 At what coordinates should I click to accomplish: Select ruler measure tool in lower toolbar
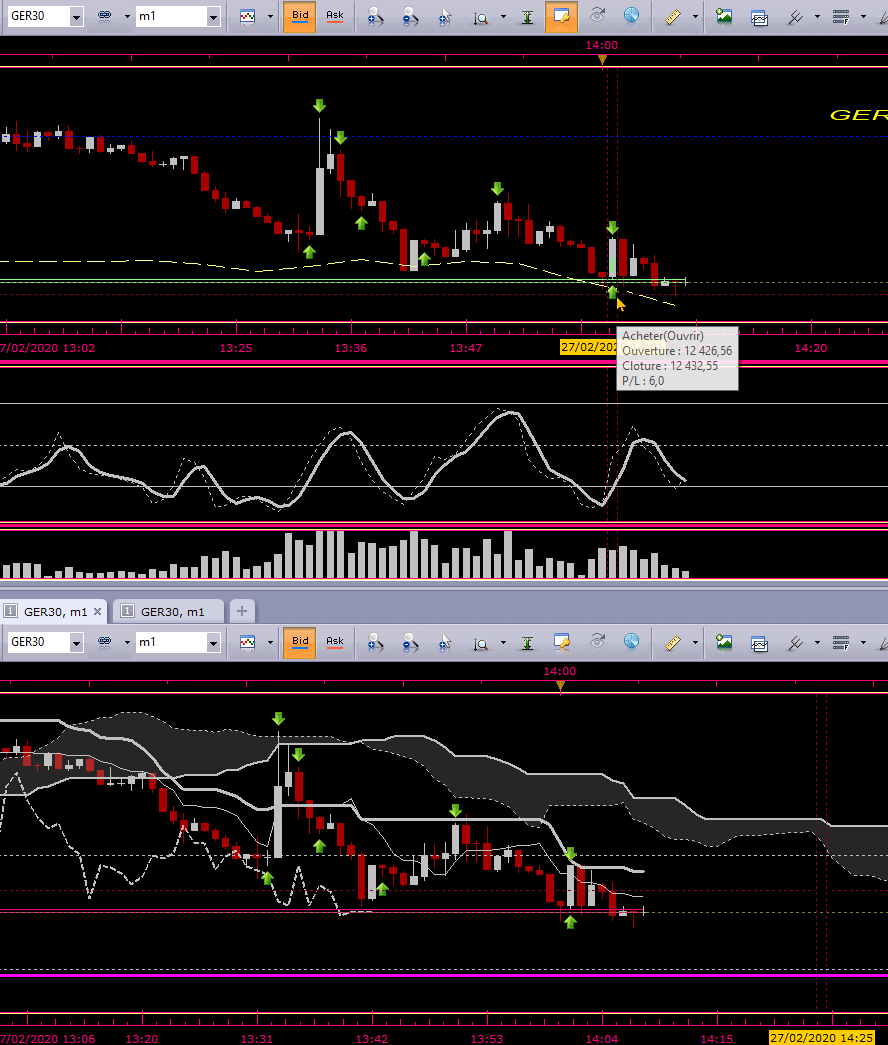click(673, 642)
